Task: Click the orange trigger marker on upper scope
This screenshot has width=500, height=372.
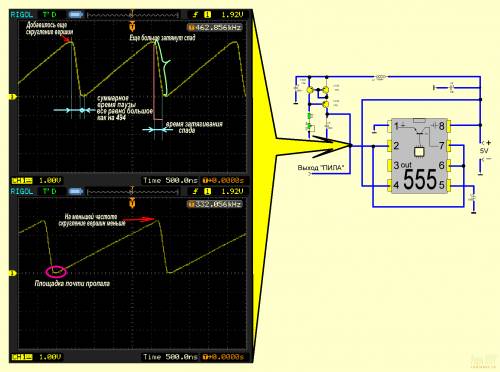Action: point(132,26)
